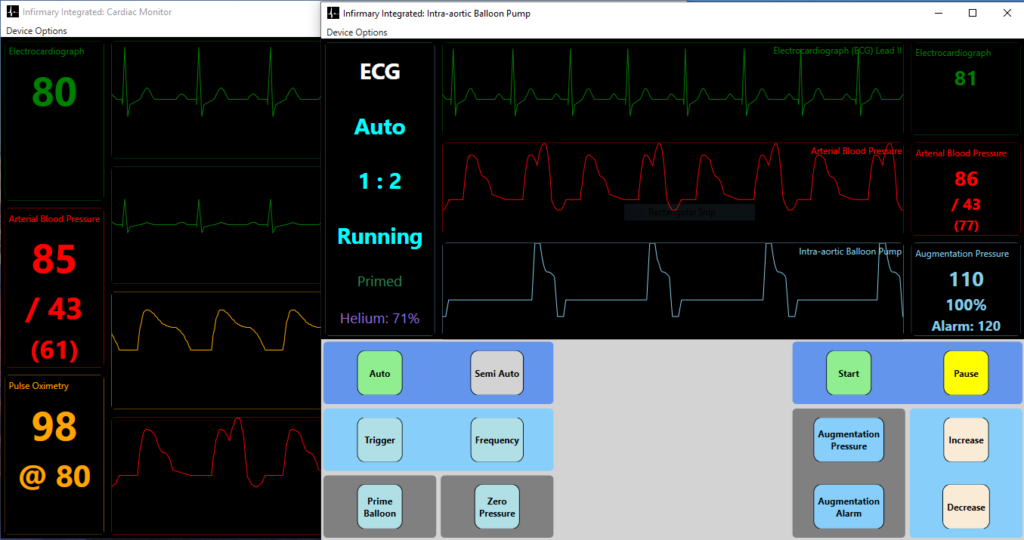Viewport: 1024px width, 540px height.
Task: Maximize the Intra-aortic Balloon Pump window
Action: pyautogui.click(x=972, y=13)
